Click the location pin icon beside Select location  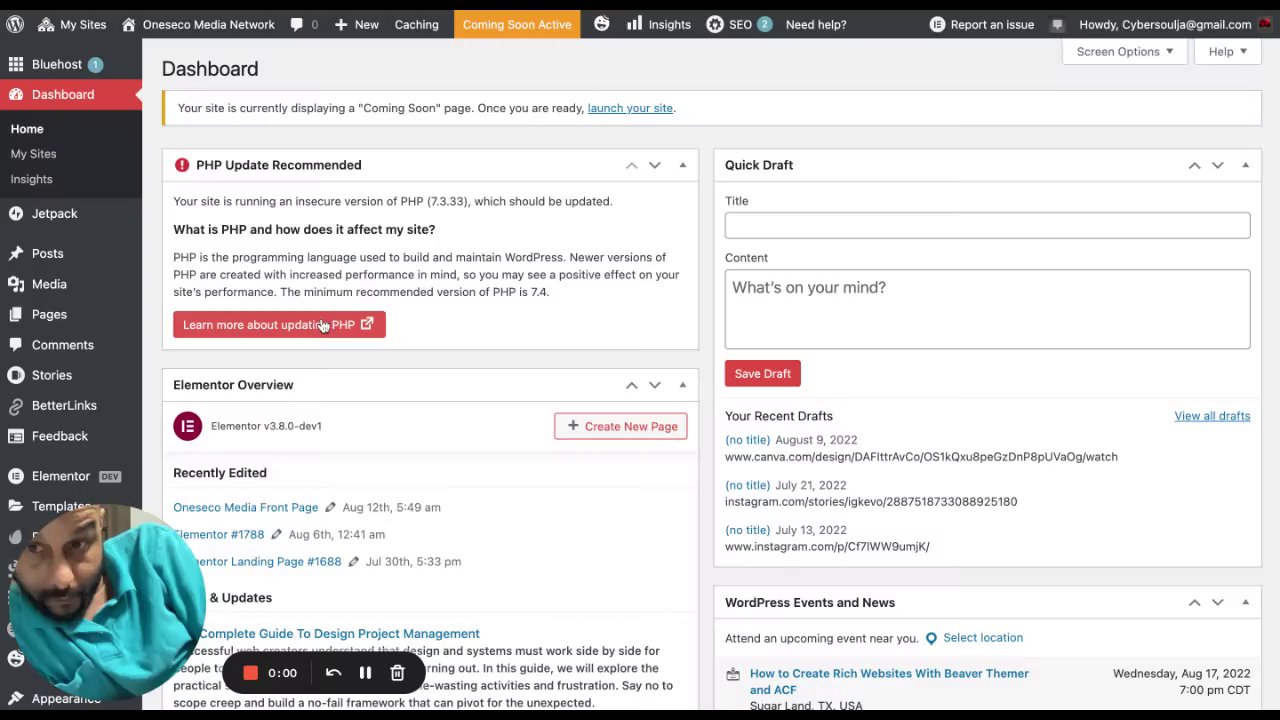pos(931,638)
